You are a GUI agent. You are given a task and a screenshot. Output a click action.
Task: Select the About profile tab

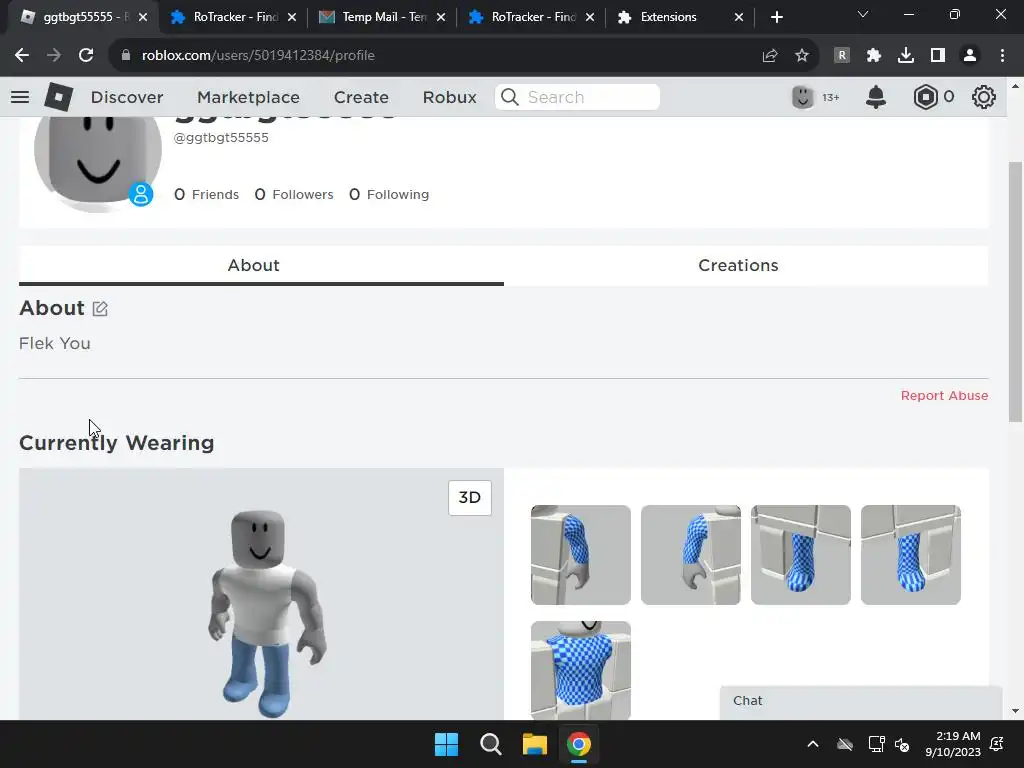click(x=261, y=265)
